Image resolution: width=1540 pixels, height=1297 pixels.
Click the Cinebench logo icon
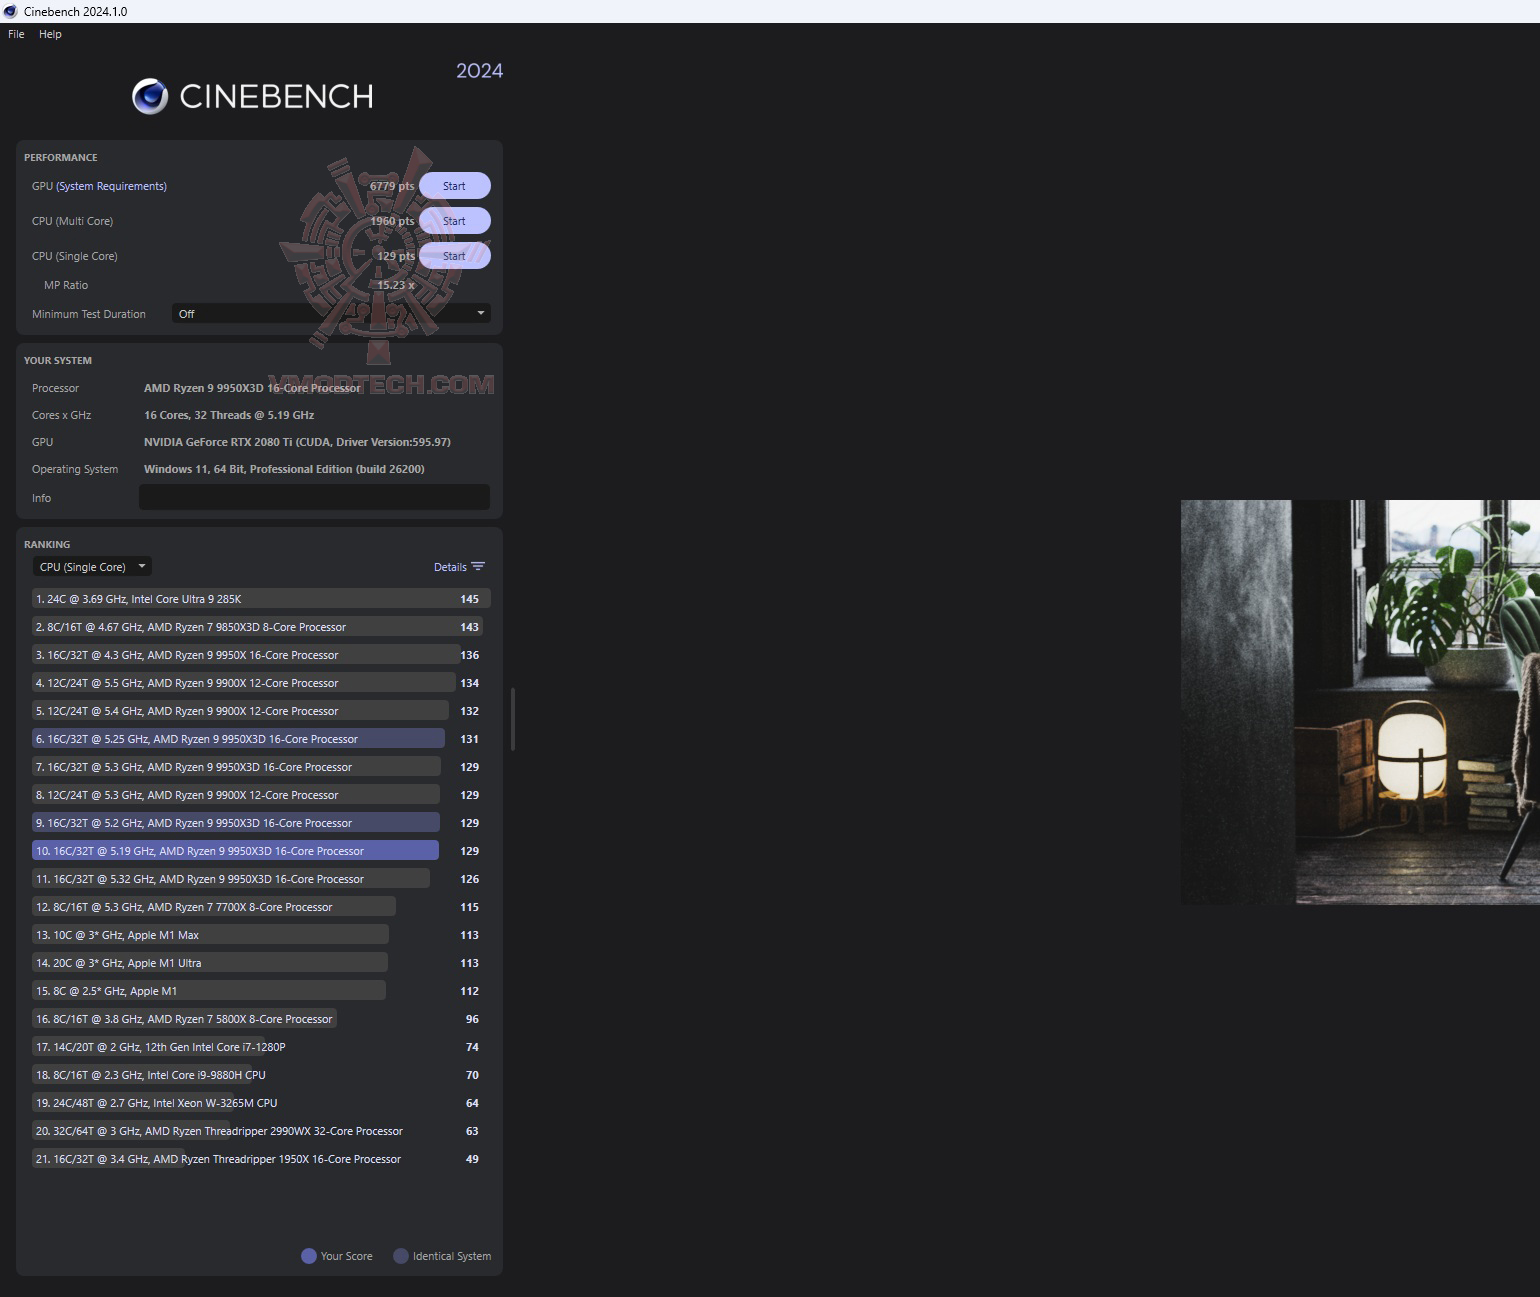click(150, 96)
